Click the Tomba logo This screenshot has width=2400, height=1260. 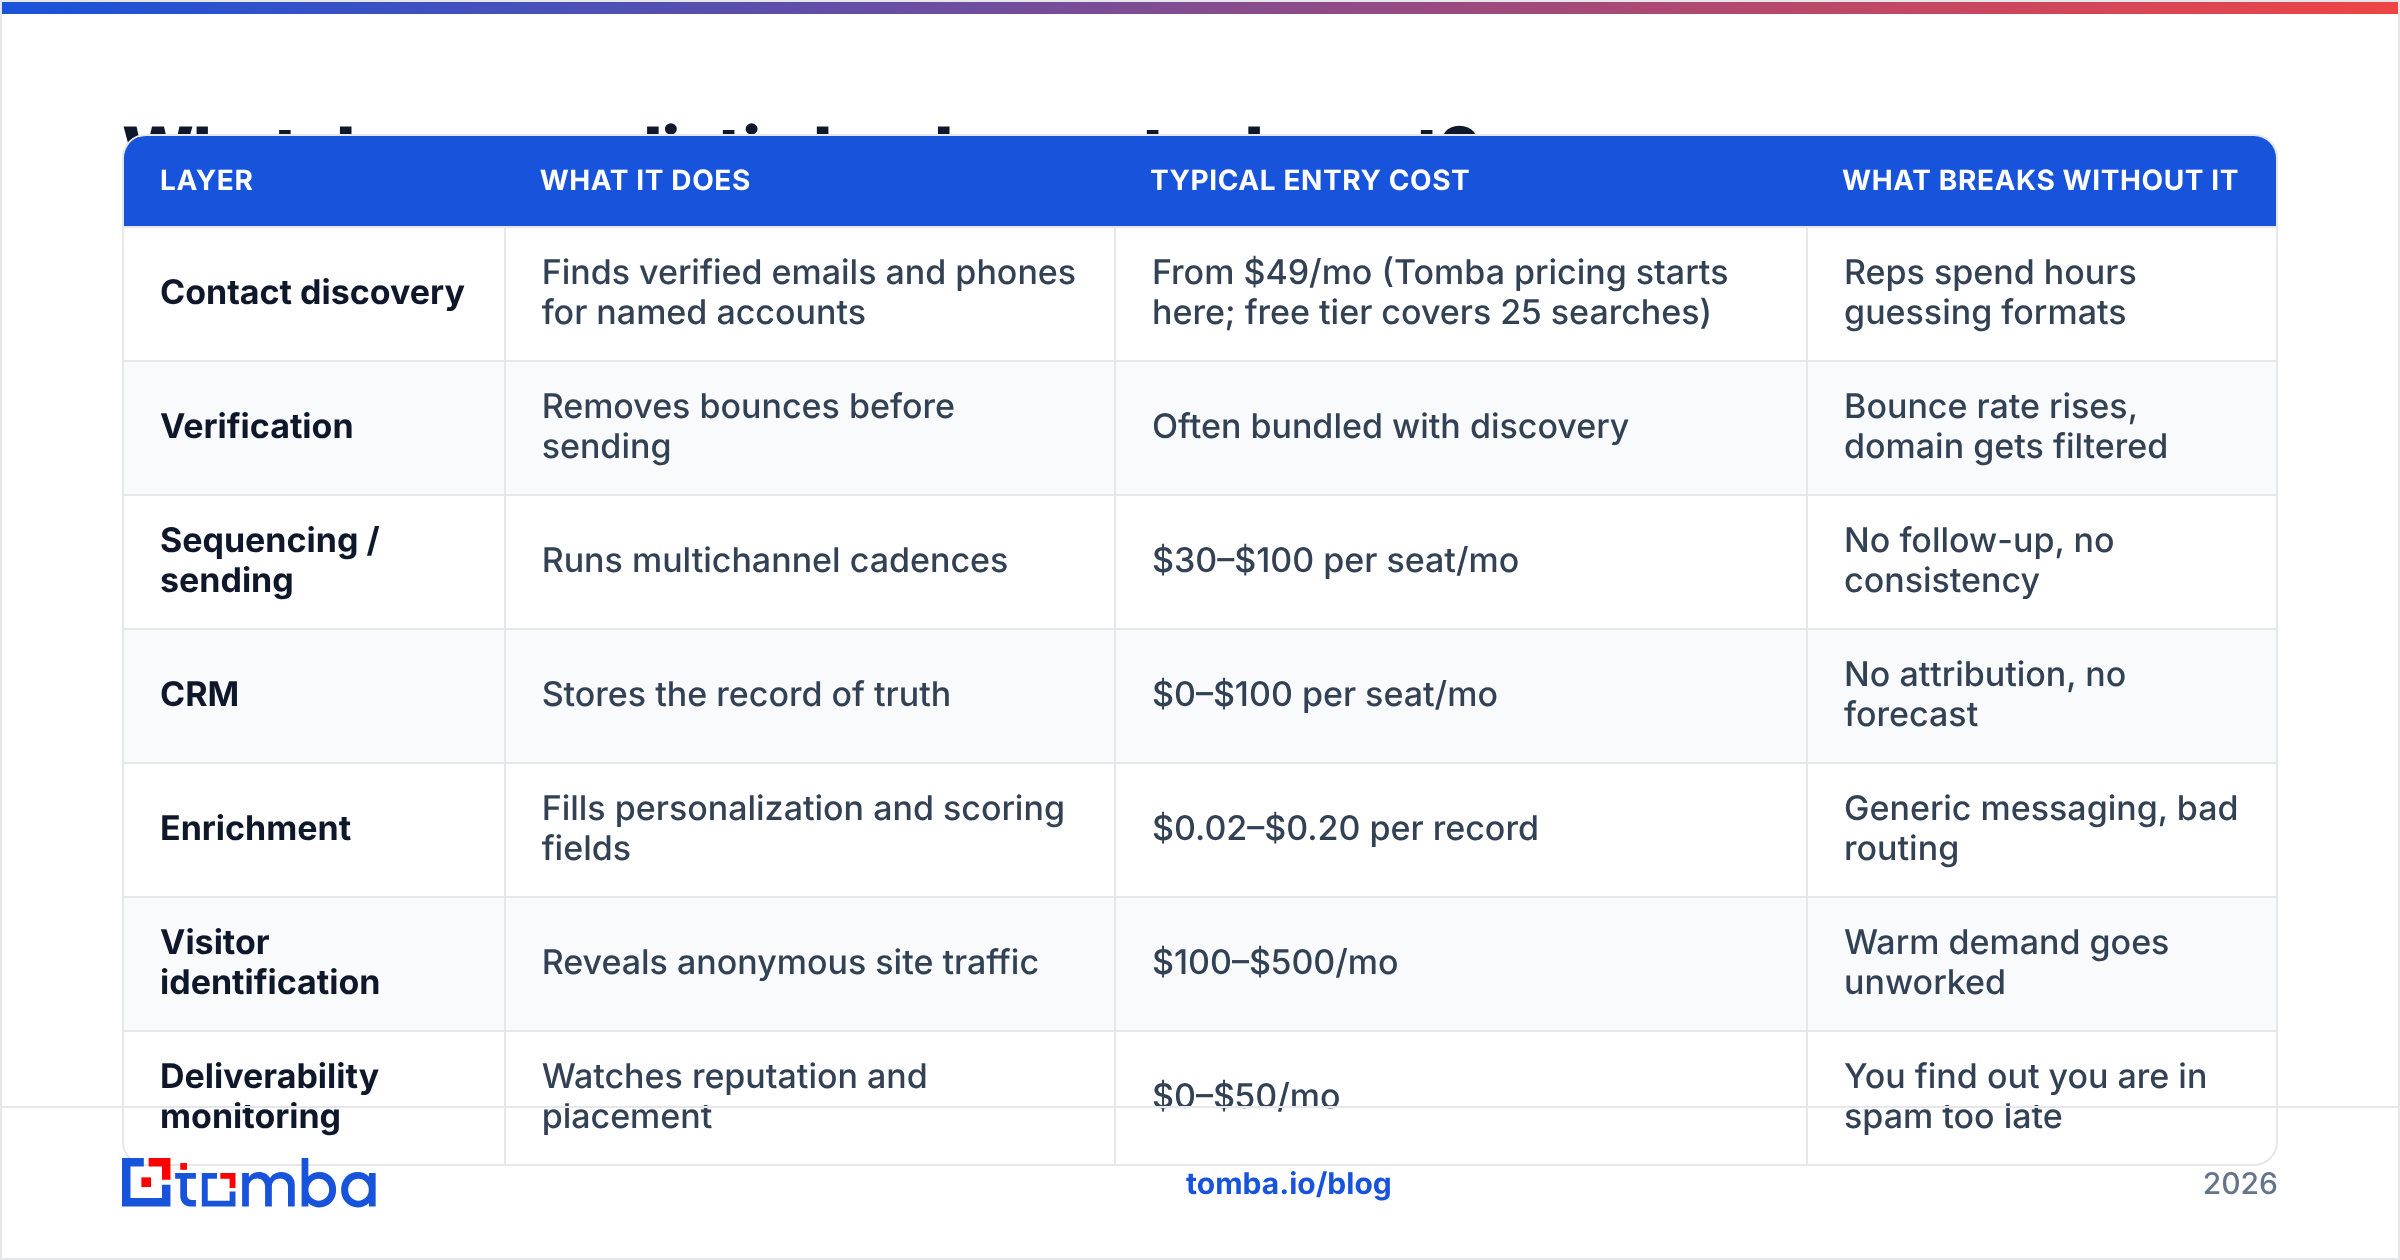pos(249,1183)
